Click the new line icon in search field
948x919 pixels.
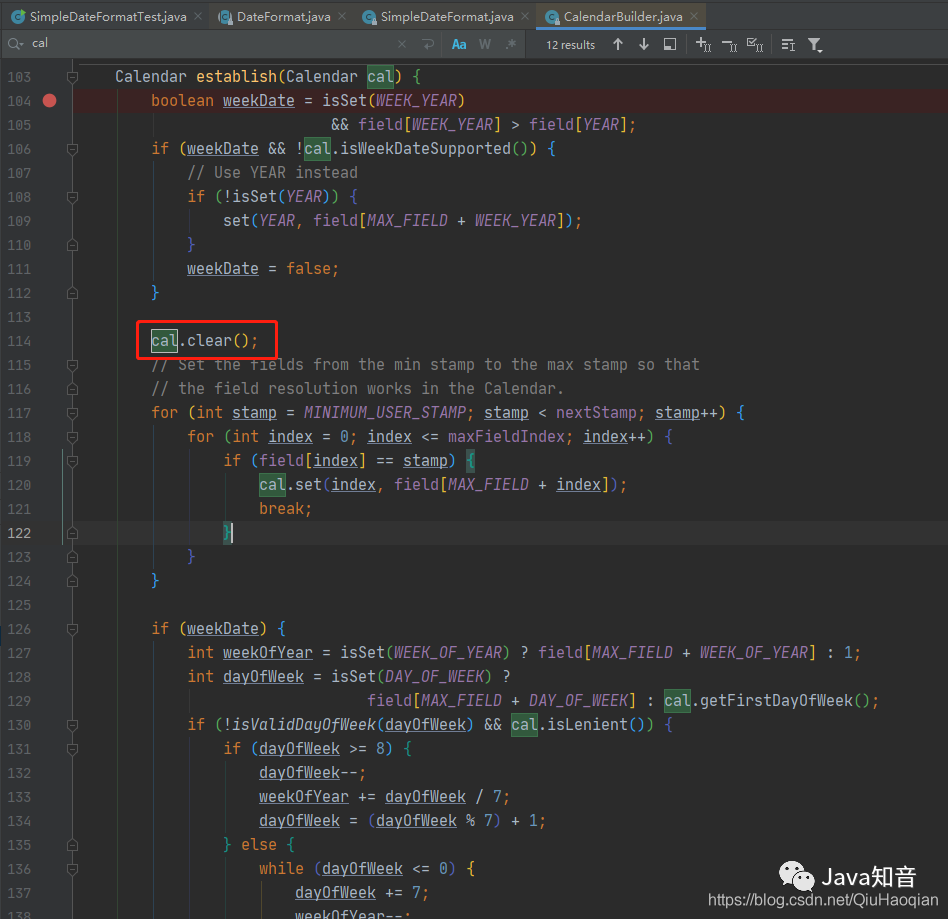pos(428,44)
